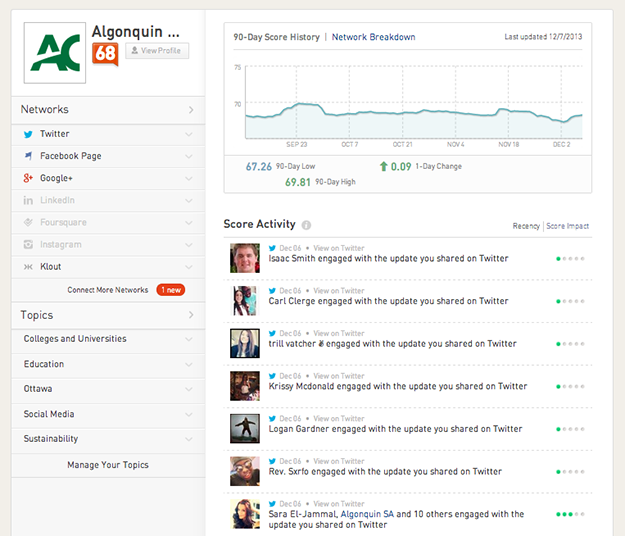
Task: Open the Networks section arrow
Action: [191, 110]
